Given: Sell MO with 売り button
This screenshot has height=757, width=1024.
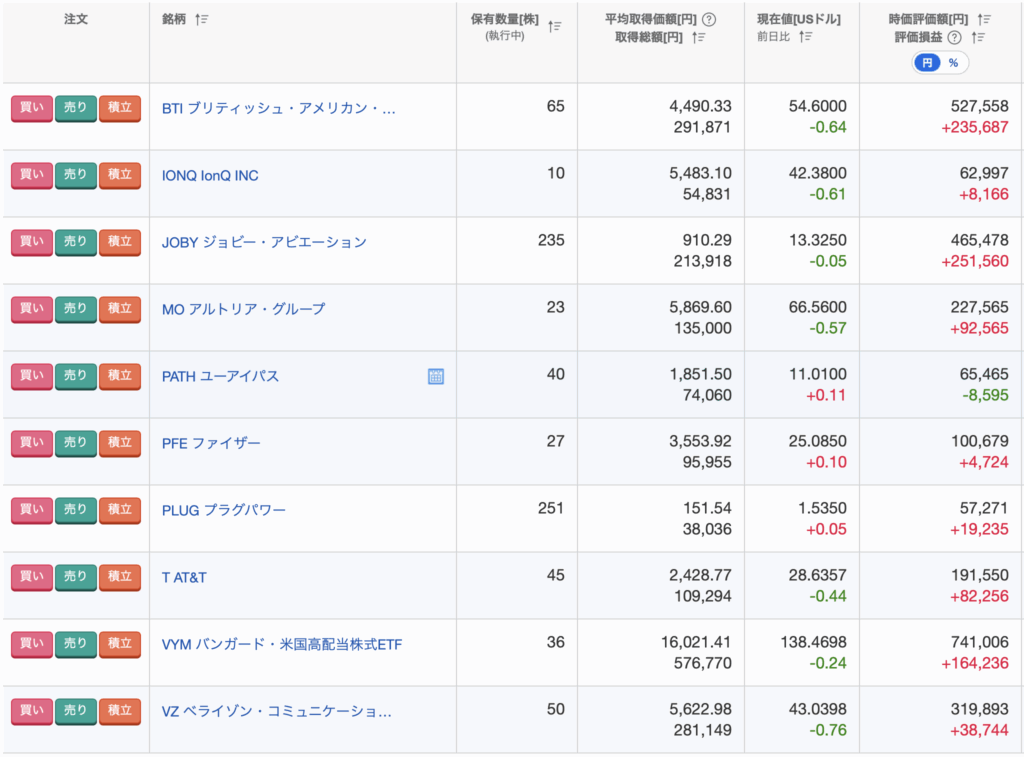Looking at the screenshot, I should coord(76,309).
